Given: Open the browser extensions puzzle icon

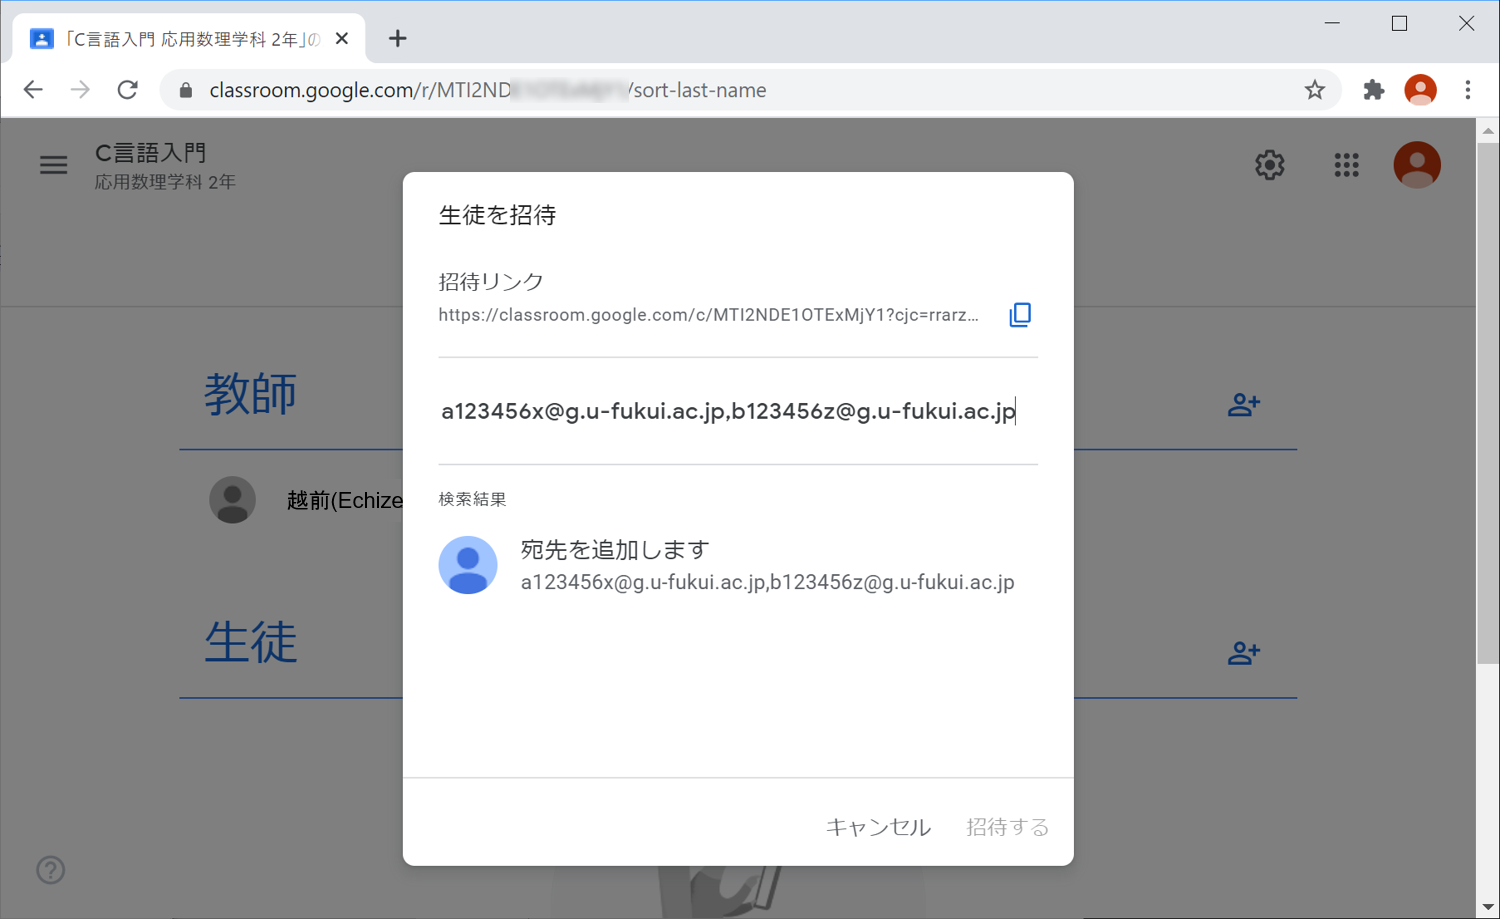Looking at the screenshot, I should [1373, 90].
